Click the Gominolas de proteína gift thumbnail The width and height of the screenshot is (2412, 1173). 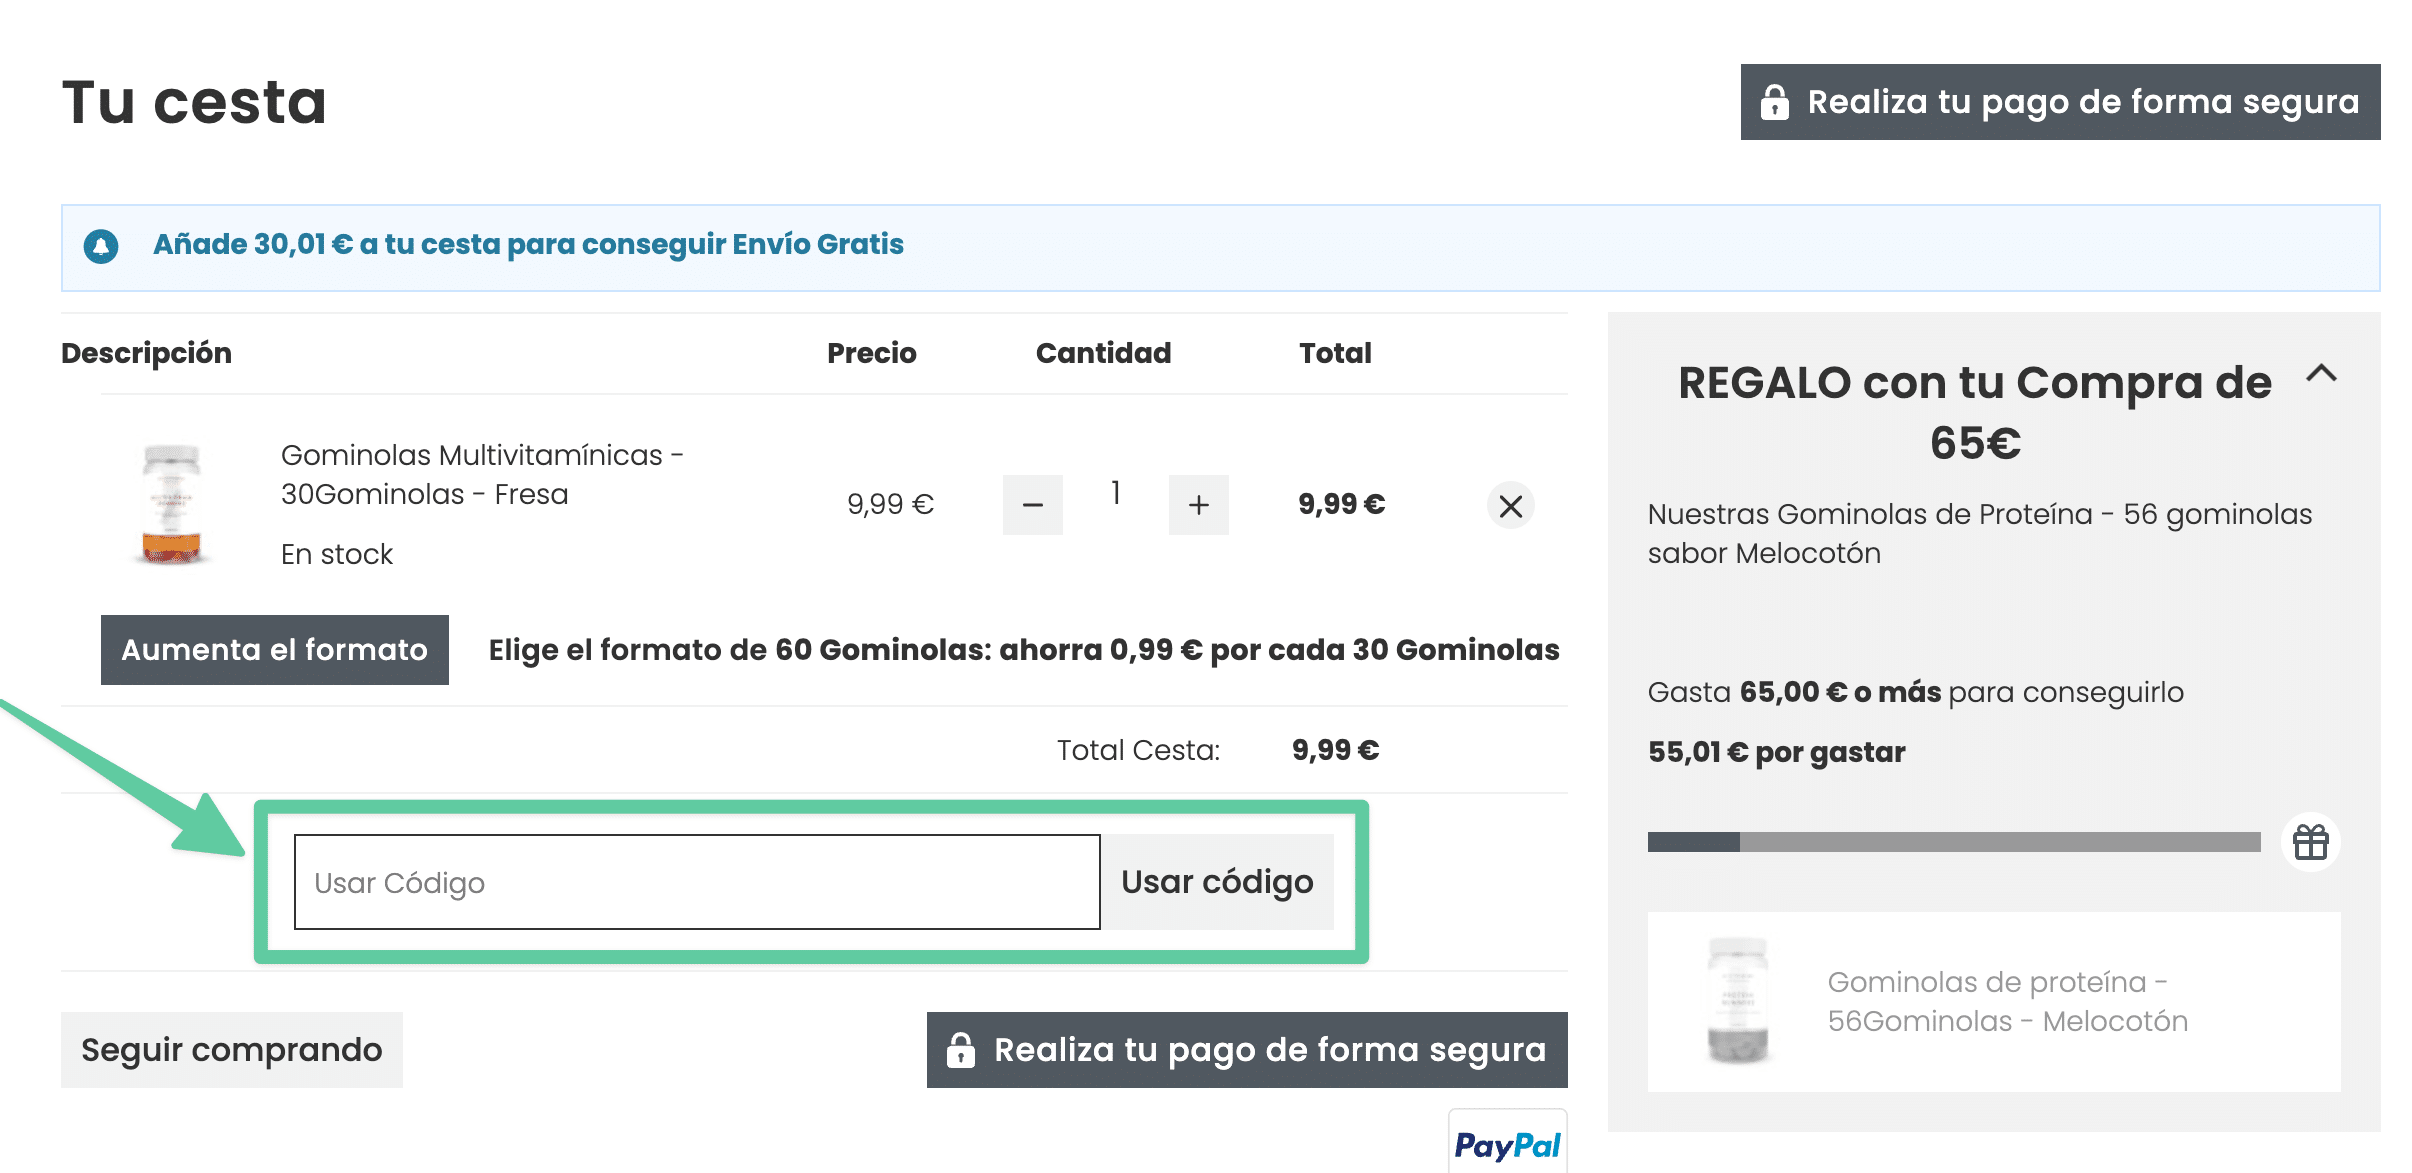(x=1737, y=1001)
